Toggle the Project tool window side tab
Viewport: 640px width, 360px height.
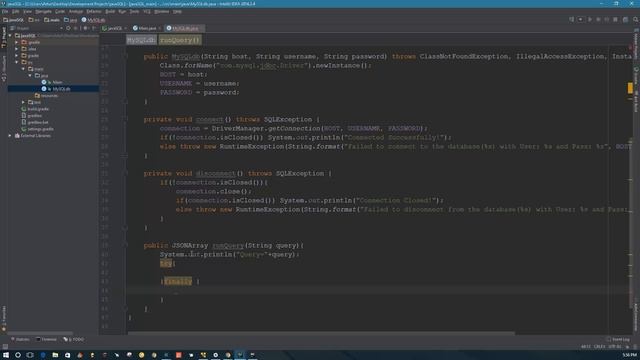click(x=4, y=38)
